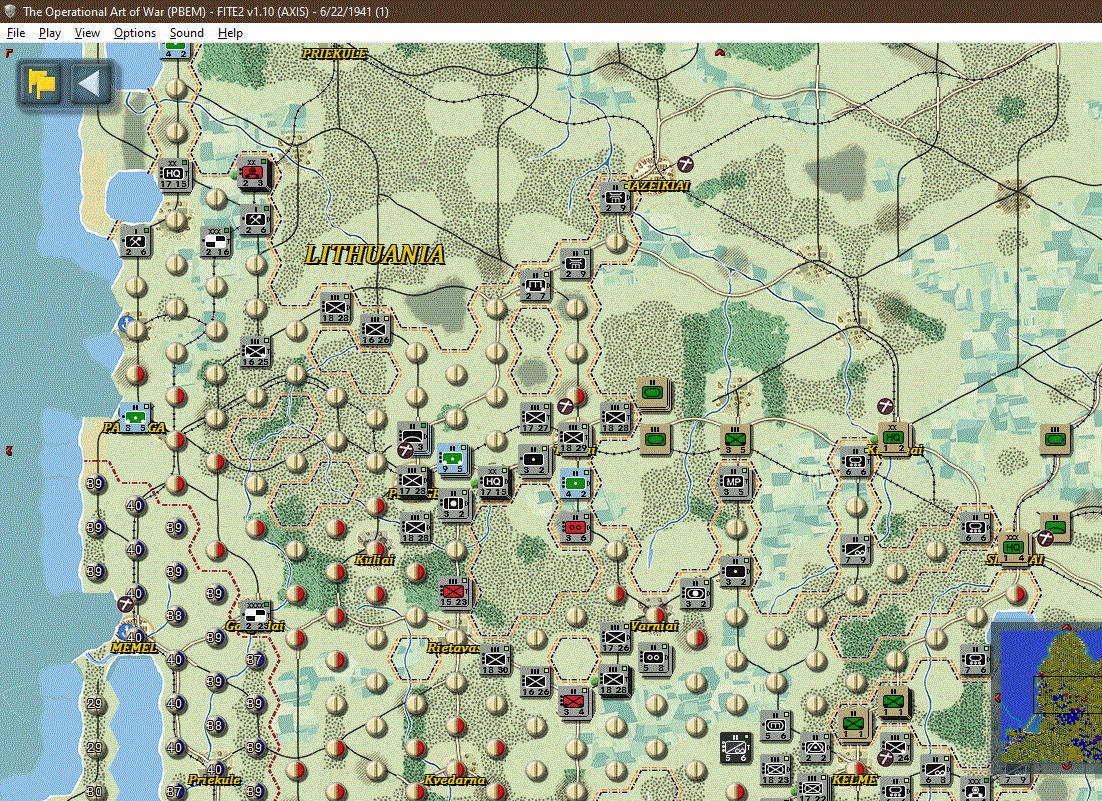Click the red scroll arrow at map's top edge
1102x801 pixels.
720,52
